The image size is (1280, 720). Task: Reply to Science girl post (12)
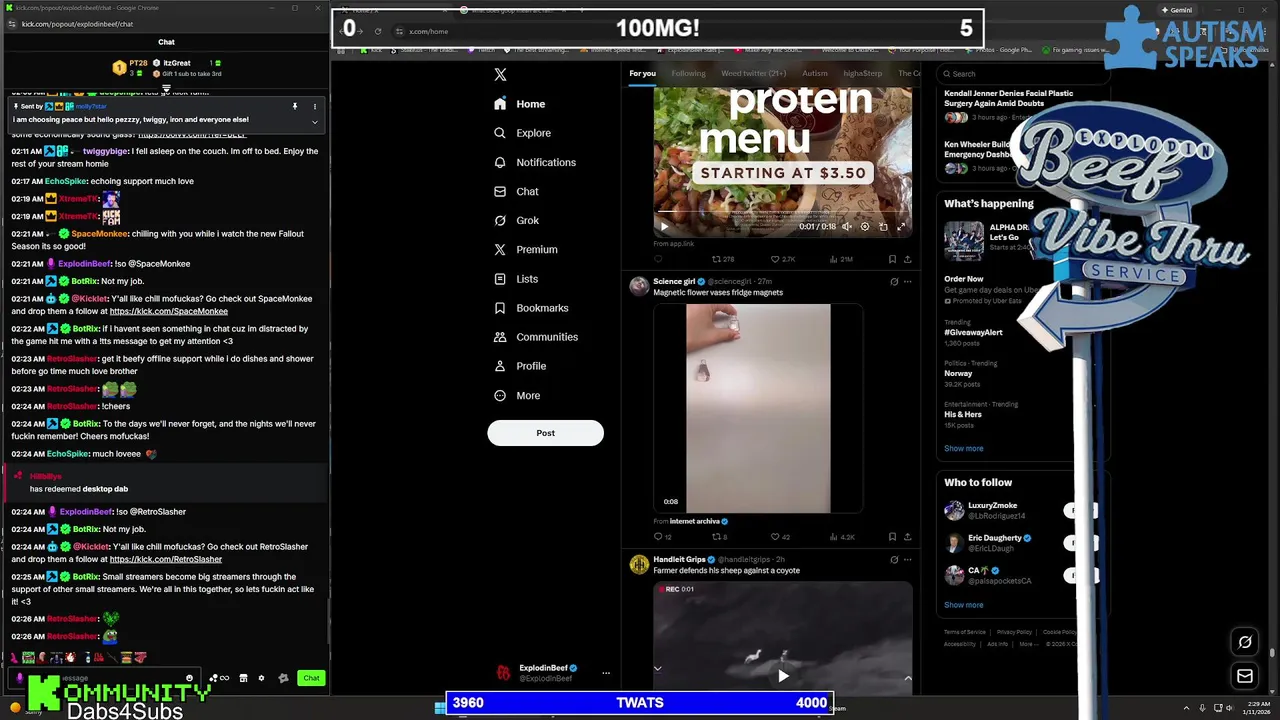click(x=662, y=537)
